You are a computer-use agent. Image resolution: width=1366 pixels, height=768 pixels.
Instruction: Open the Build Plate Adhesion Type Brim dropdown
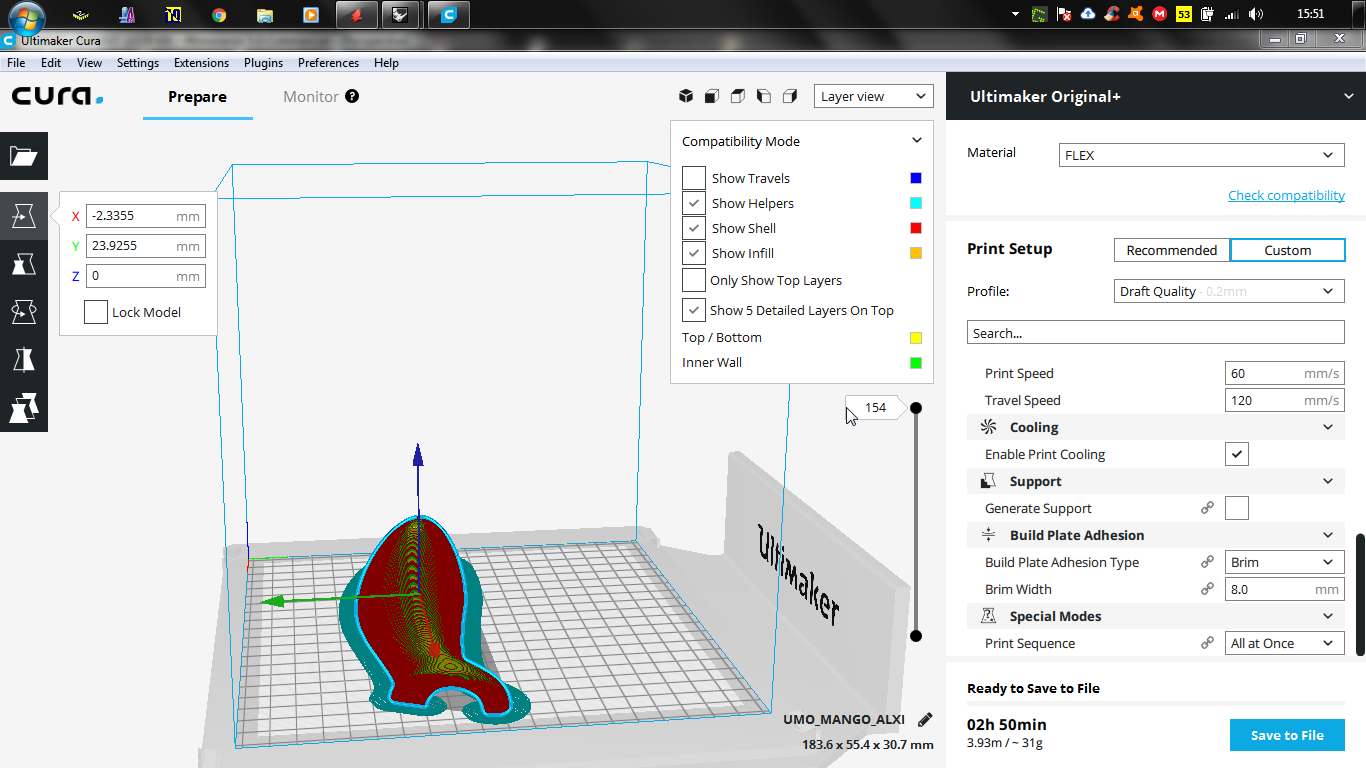1285,562
